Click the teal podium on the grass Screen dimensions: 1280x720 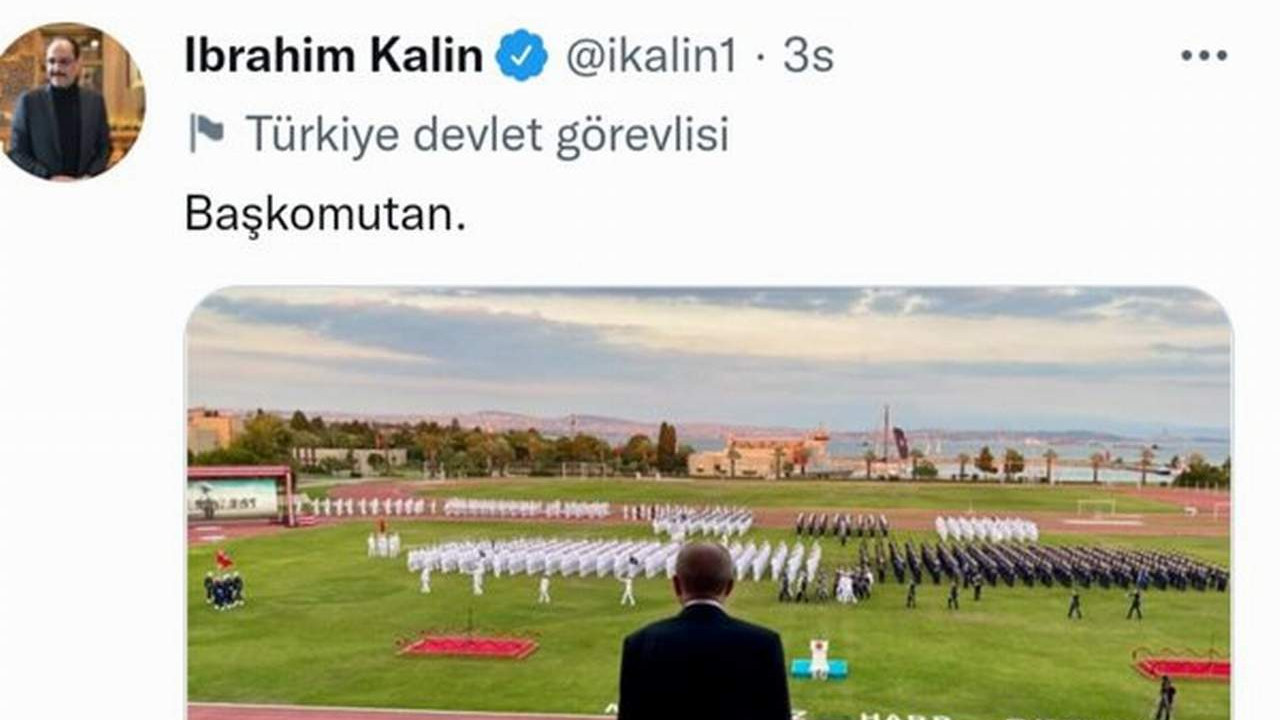[819, 667]
